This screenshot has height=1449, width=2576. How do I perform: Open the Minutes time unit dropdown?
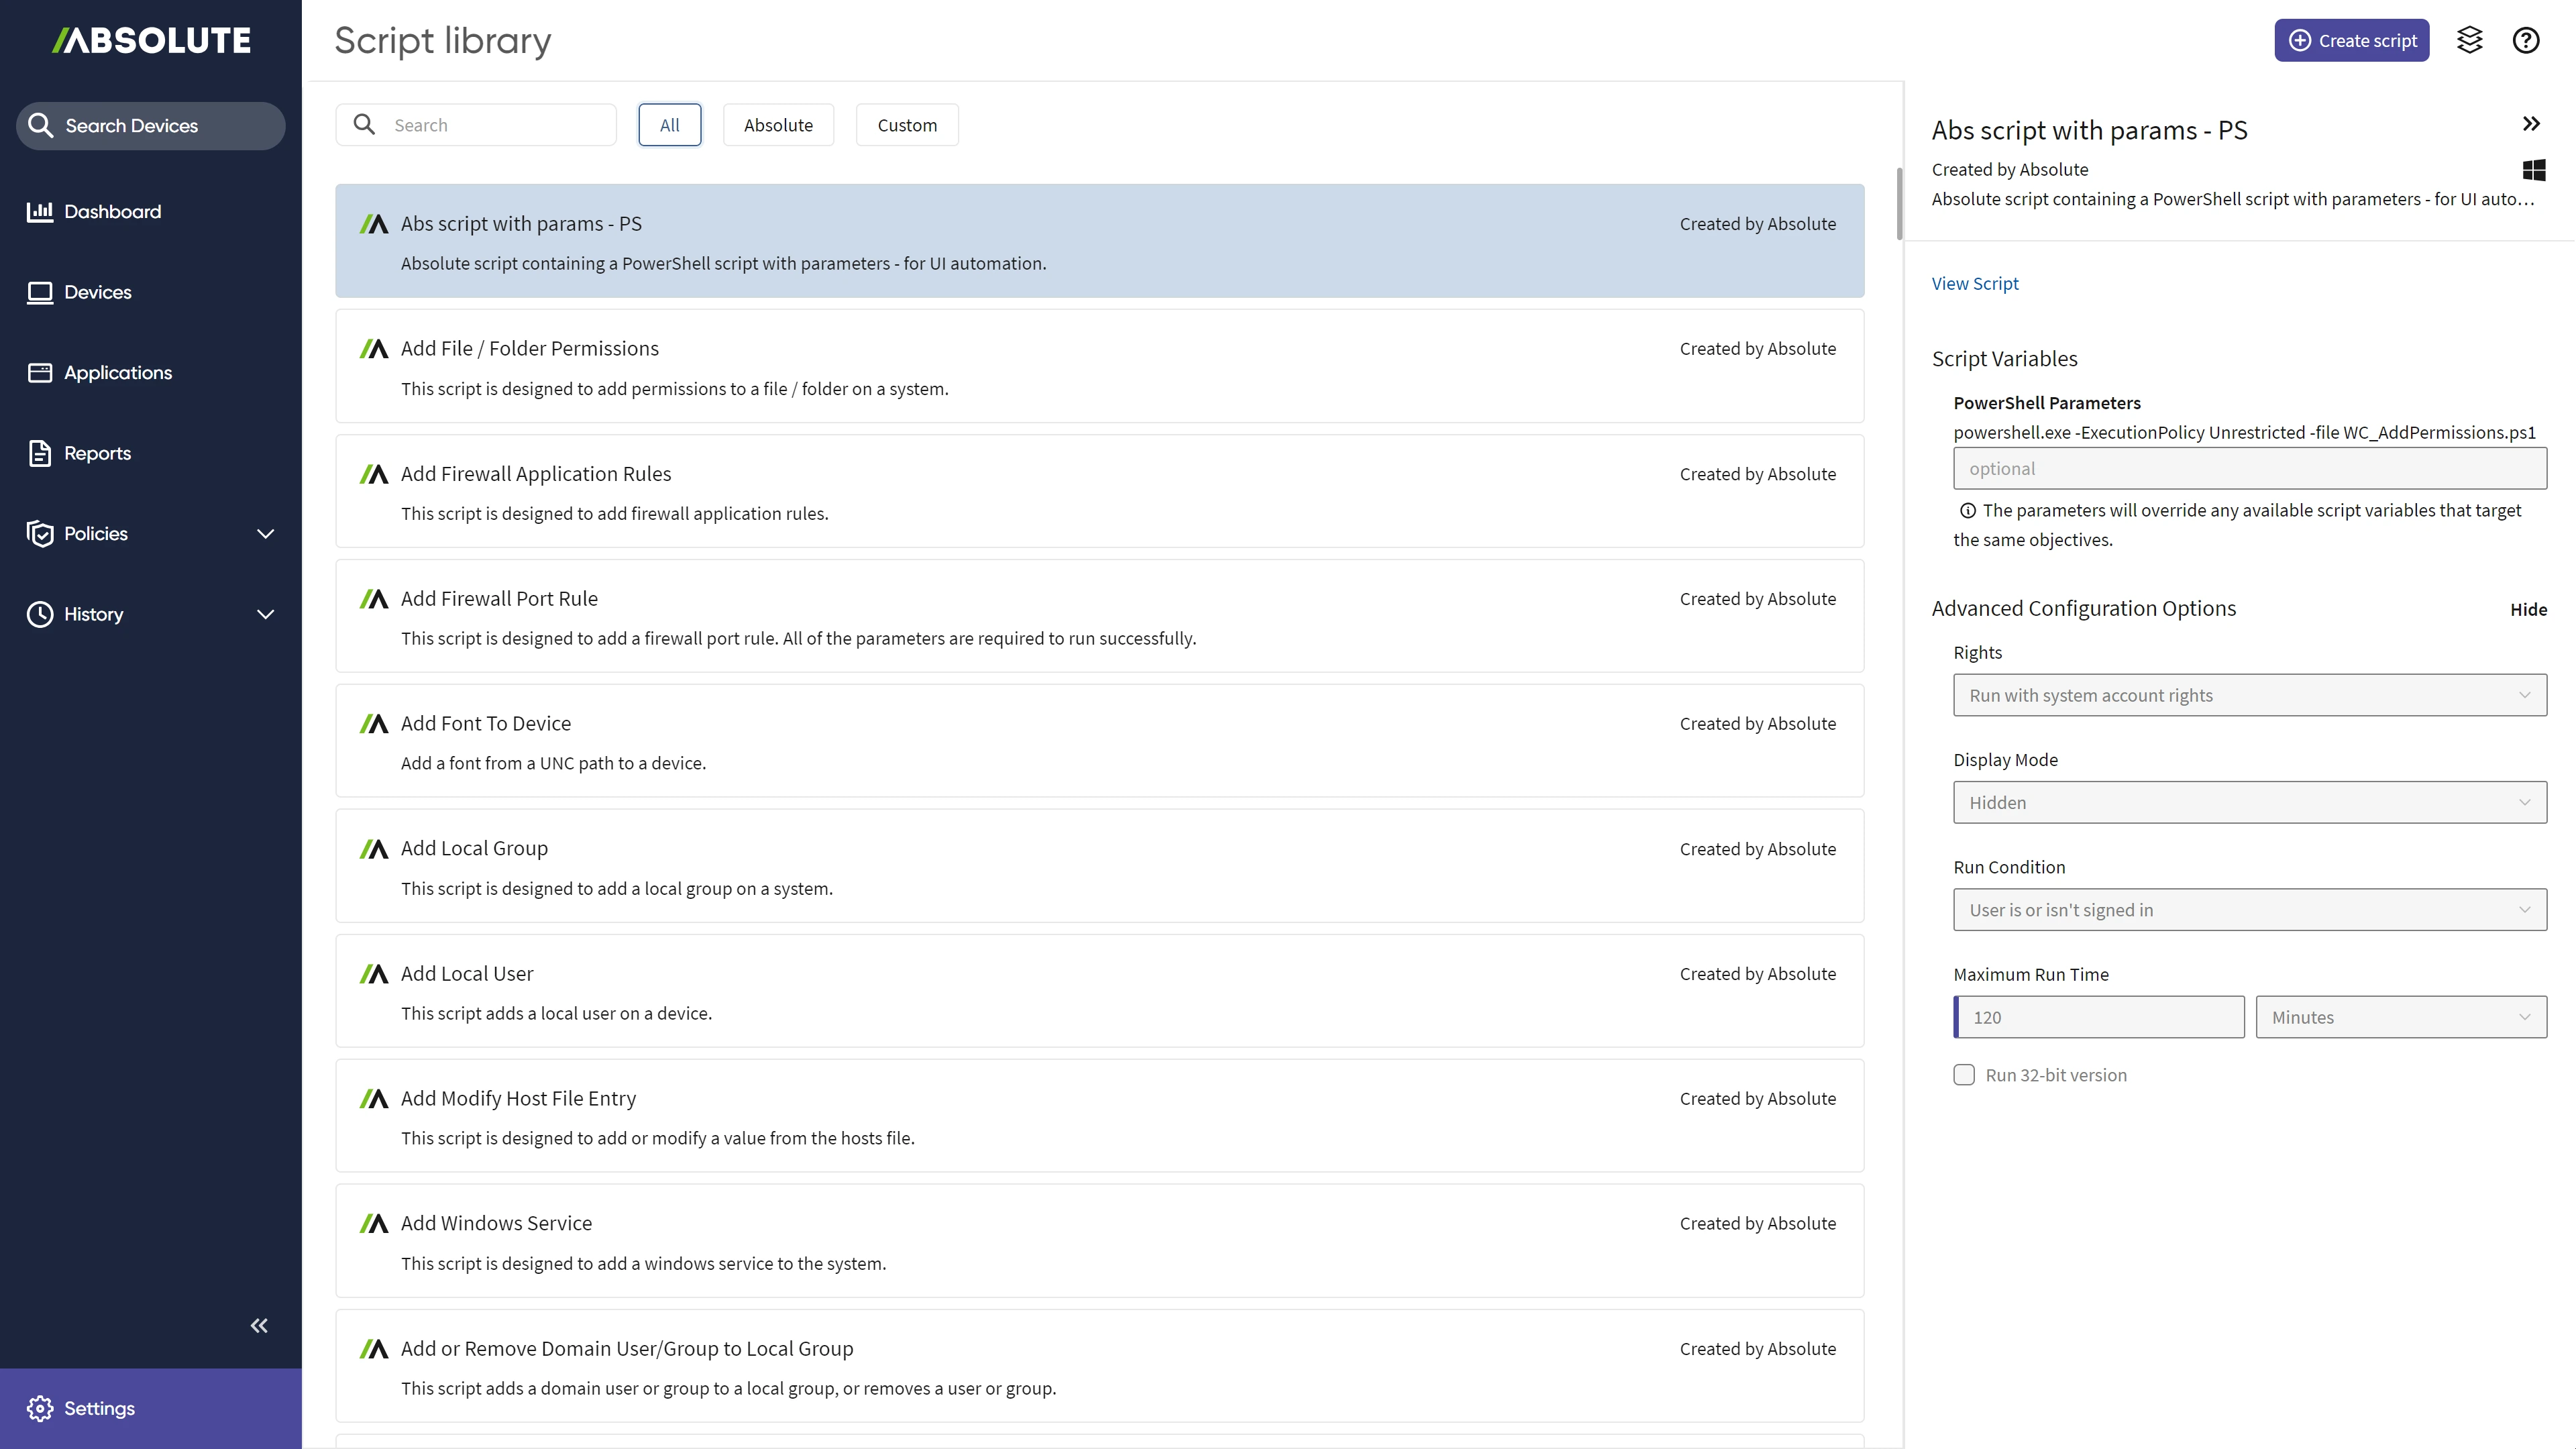pyautogui.click(x=2401, y=1017)
